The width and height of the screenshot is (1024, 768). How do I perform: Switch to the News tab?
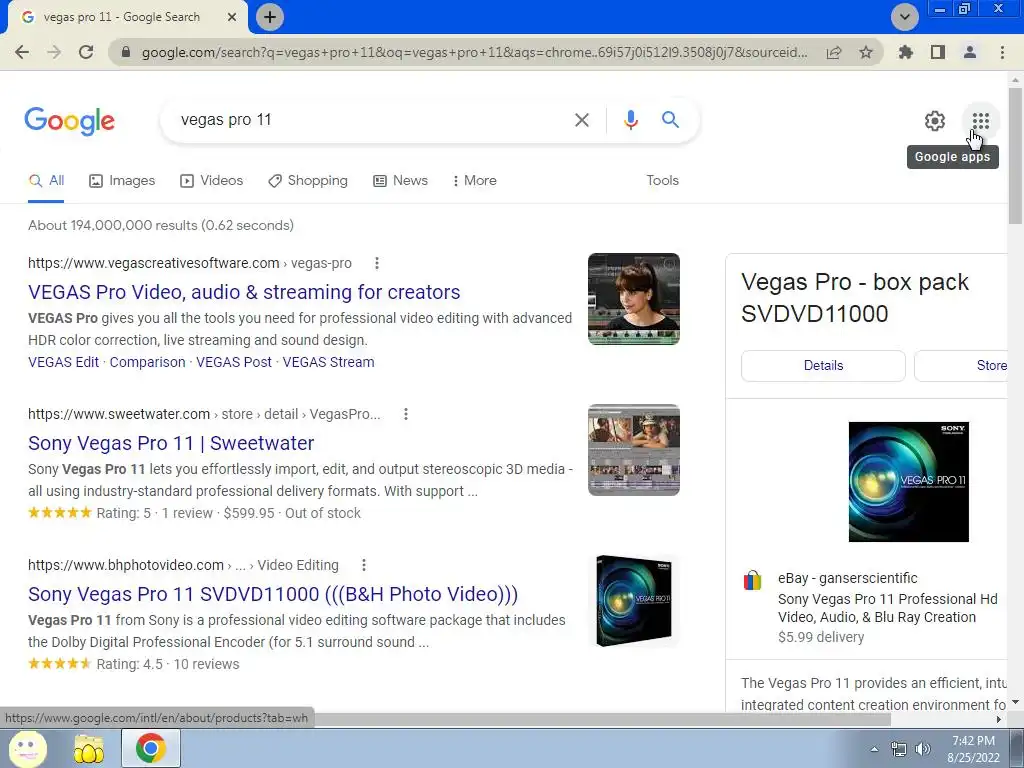point(400,181)
